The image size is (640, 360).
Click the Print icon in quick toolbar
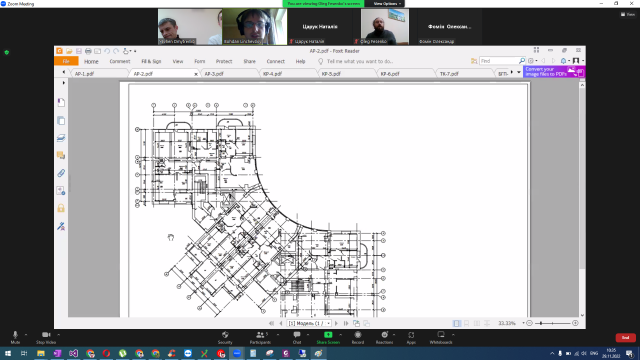pyautogui.click(x=88, y=51)
